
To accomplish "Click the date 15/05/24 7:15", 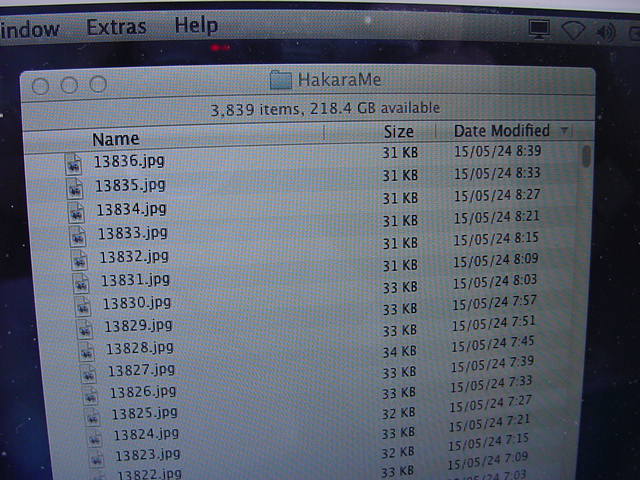I will (489, 442).
